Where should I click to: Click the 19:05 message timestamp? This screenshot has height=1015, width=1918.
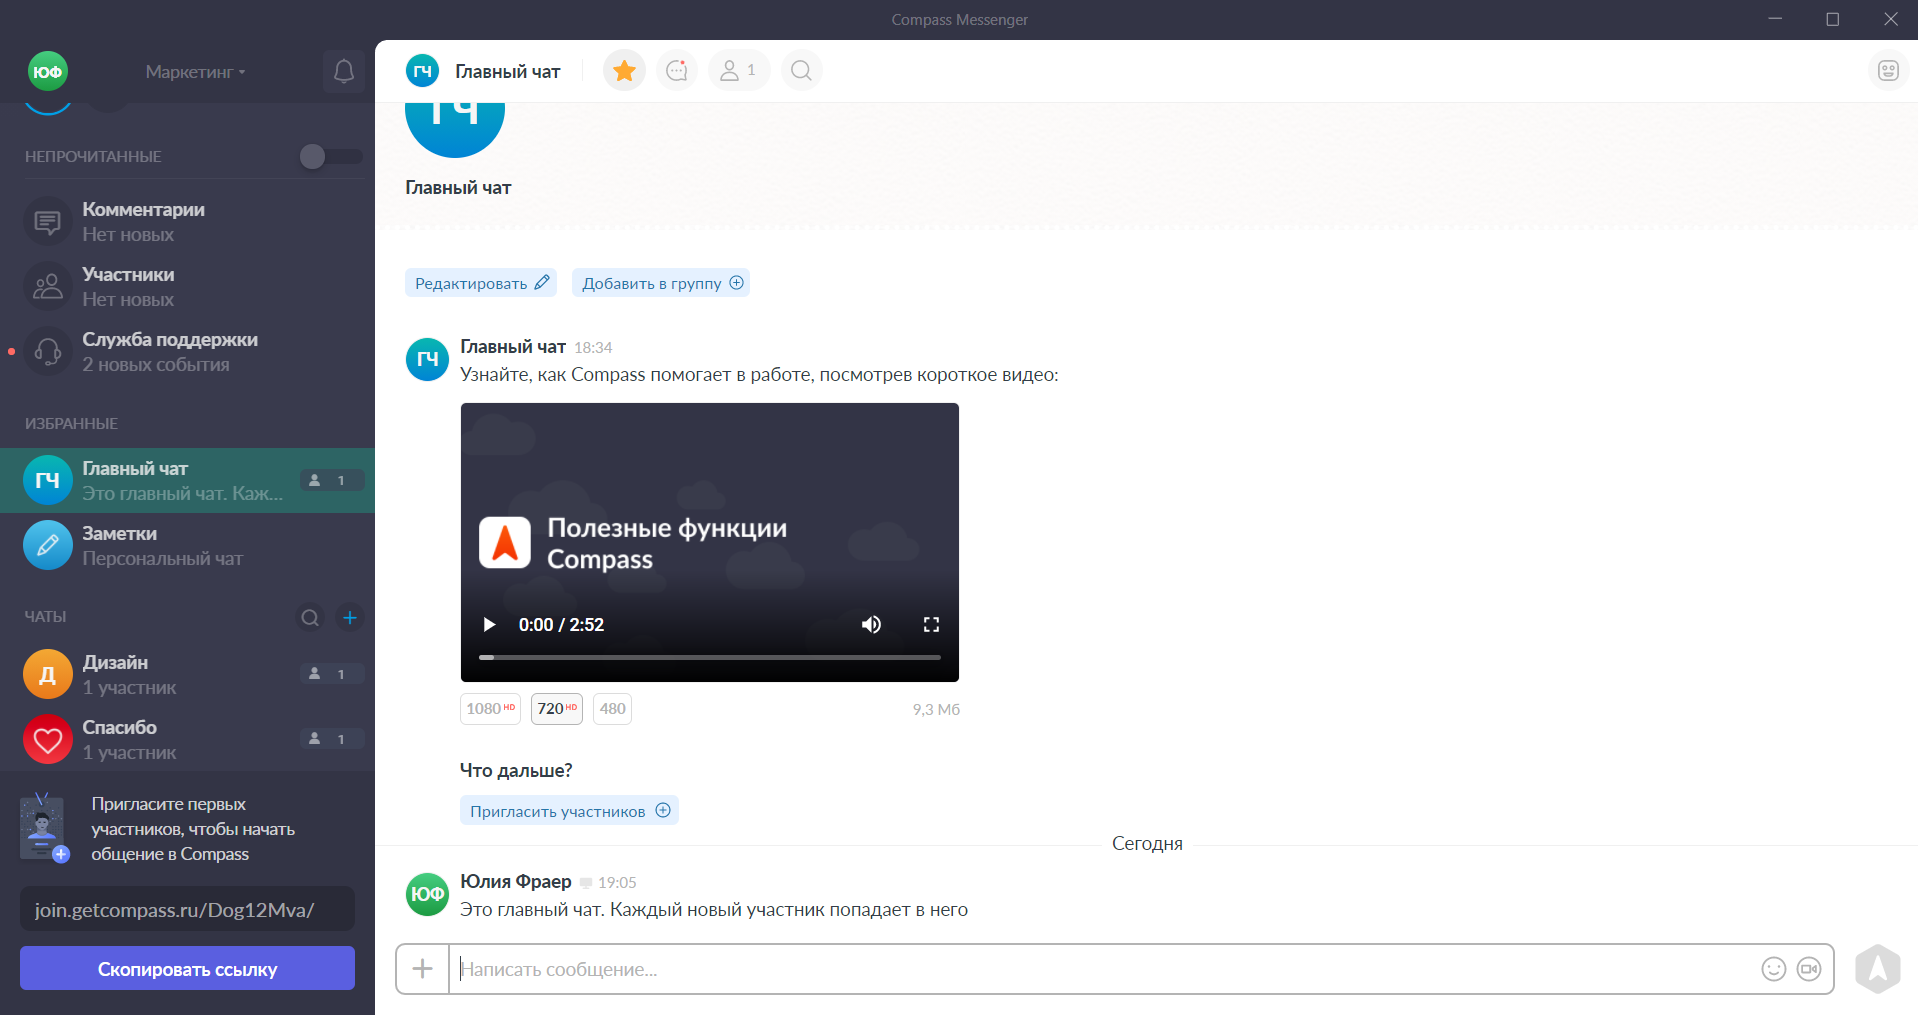coord(617,882)
